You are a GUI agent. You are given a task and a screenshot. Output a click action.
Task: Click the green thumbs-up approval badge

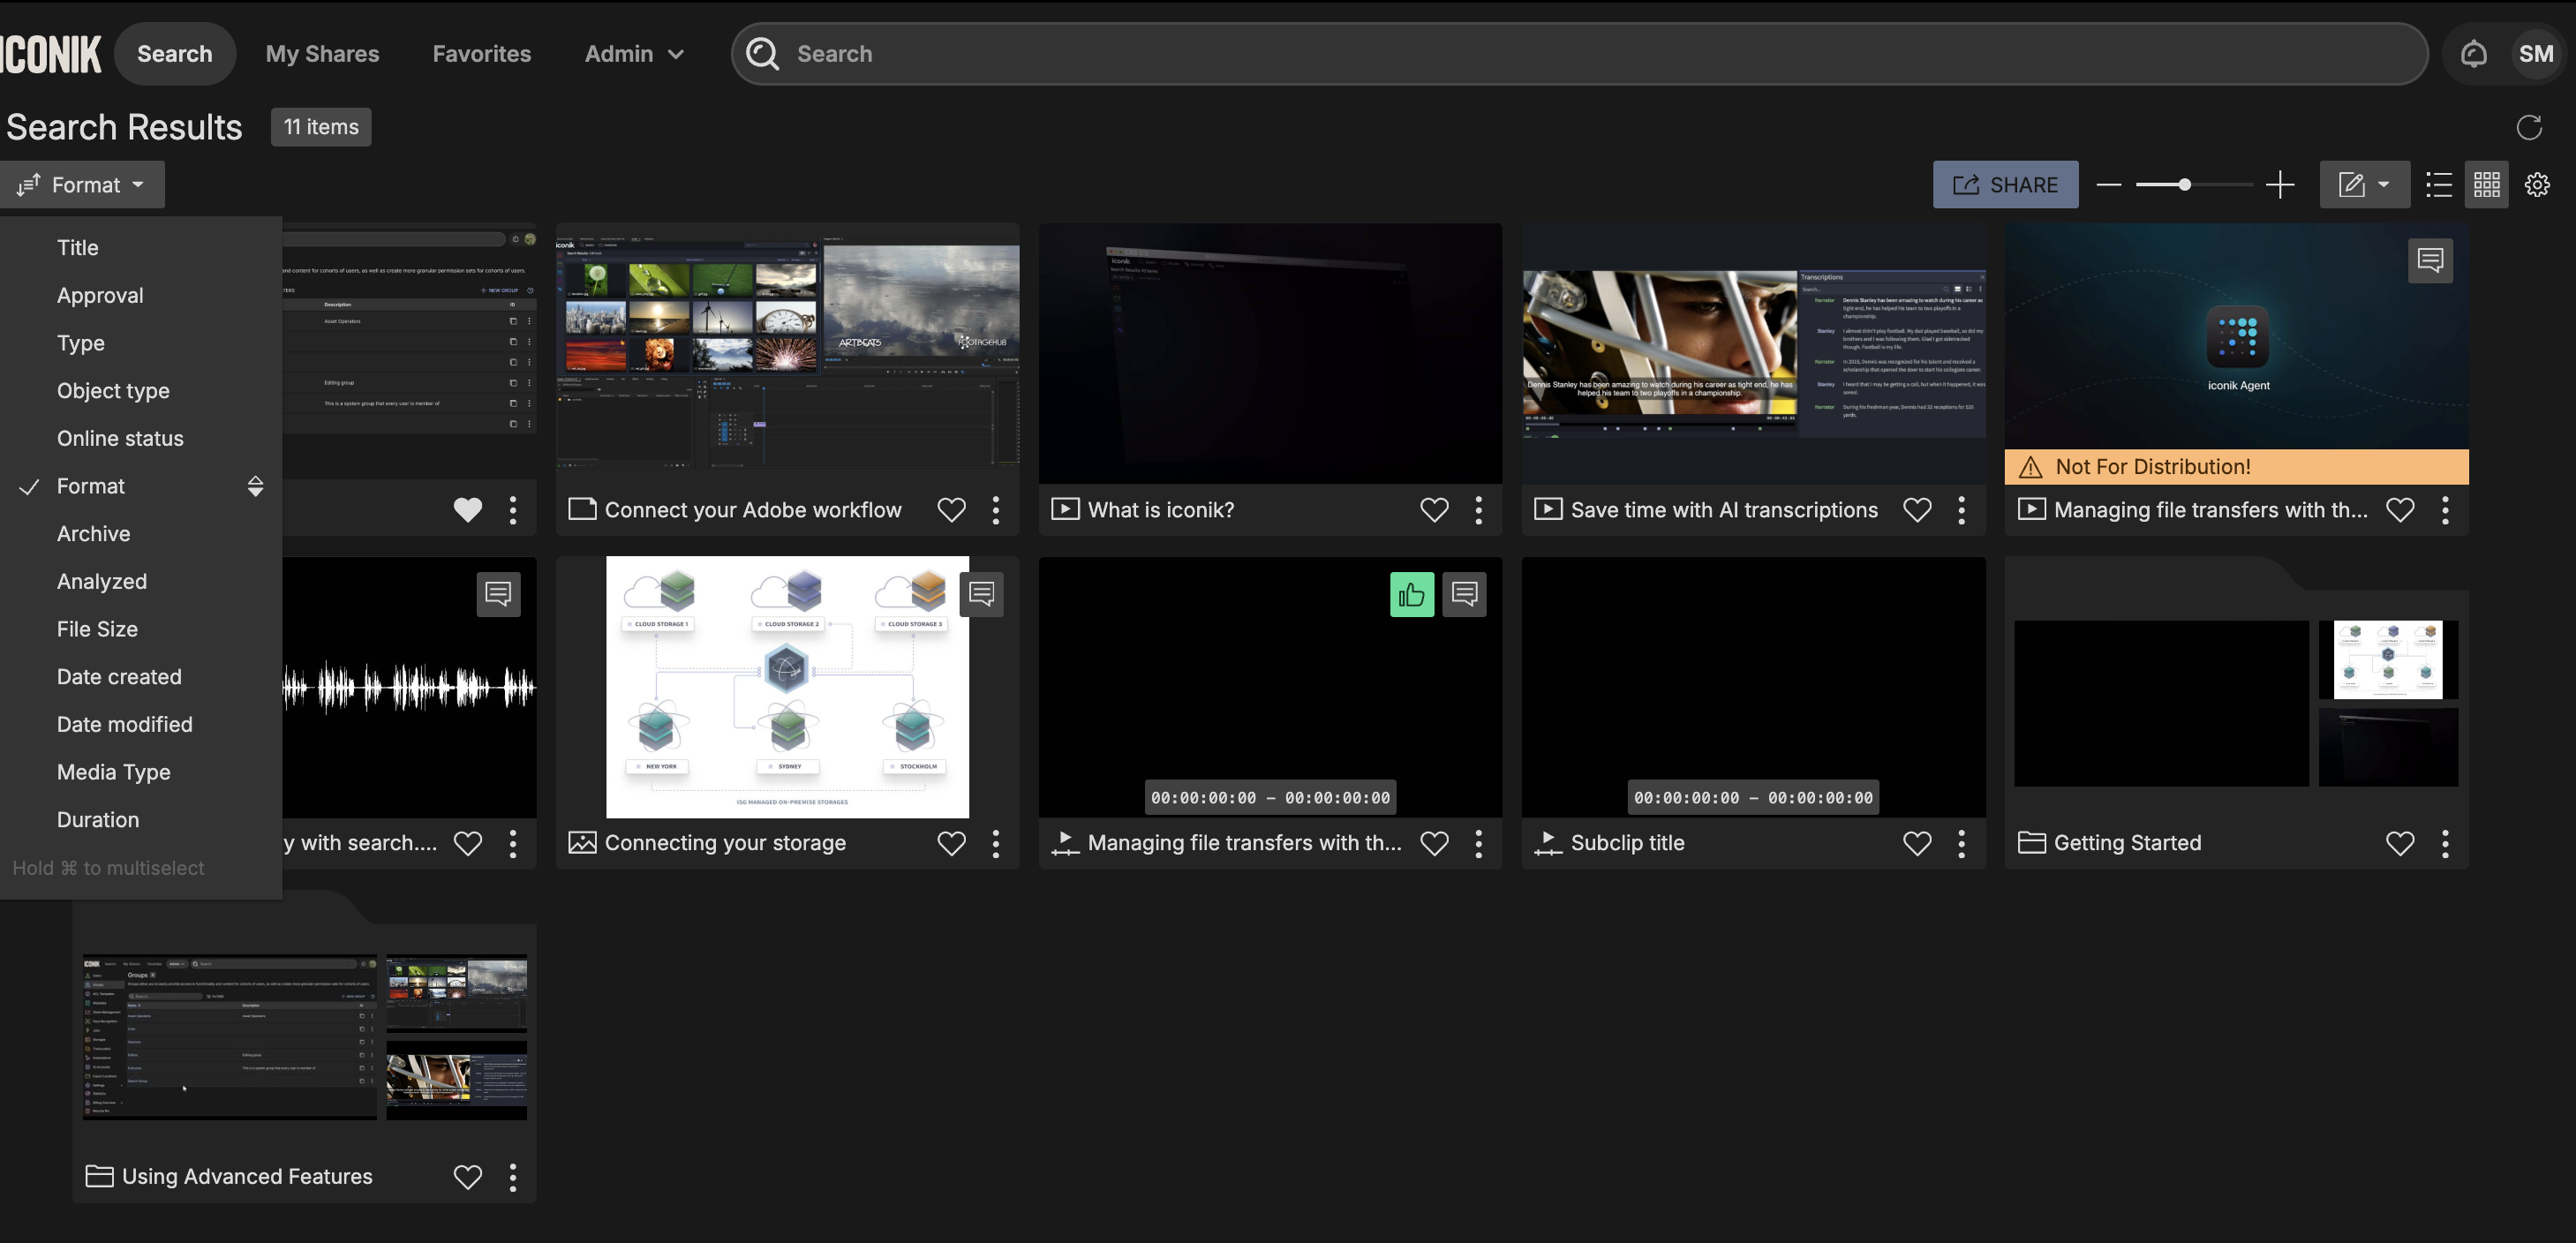1411,595
